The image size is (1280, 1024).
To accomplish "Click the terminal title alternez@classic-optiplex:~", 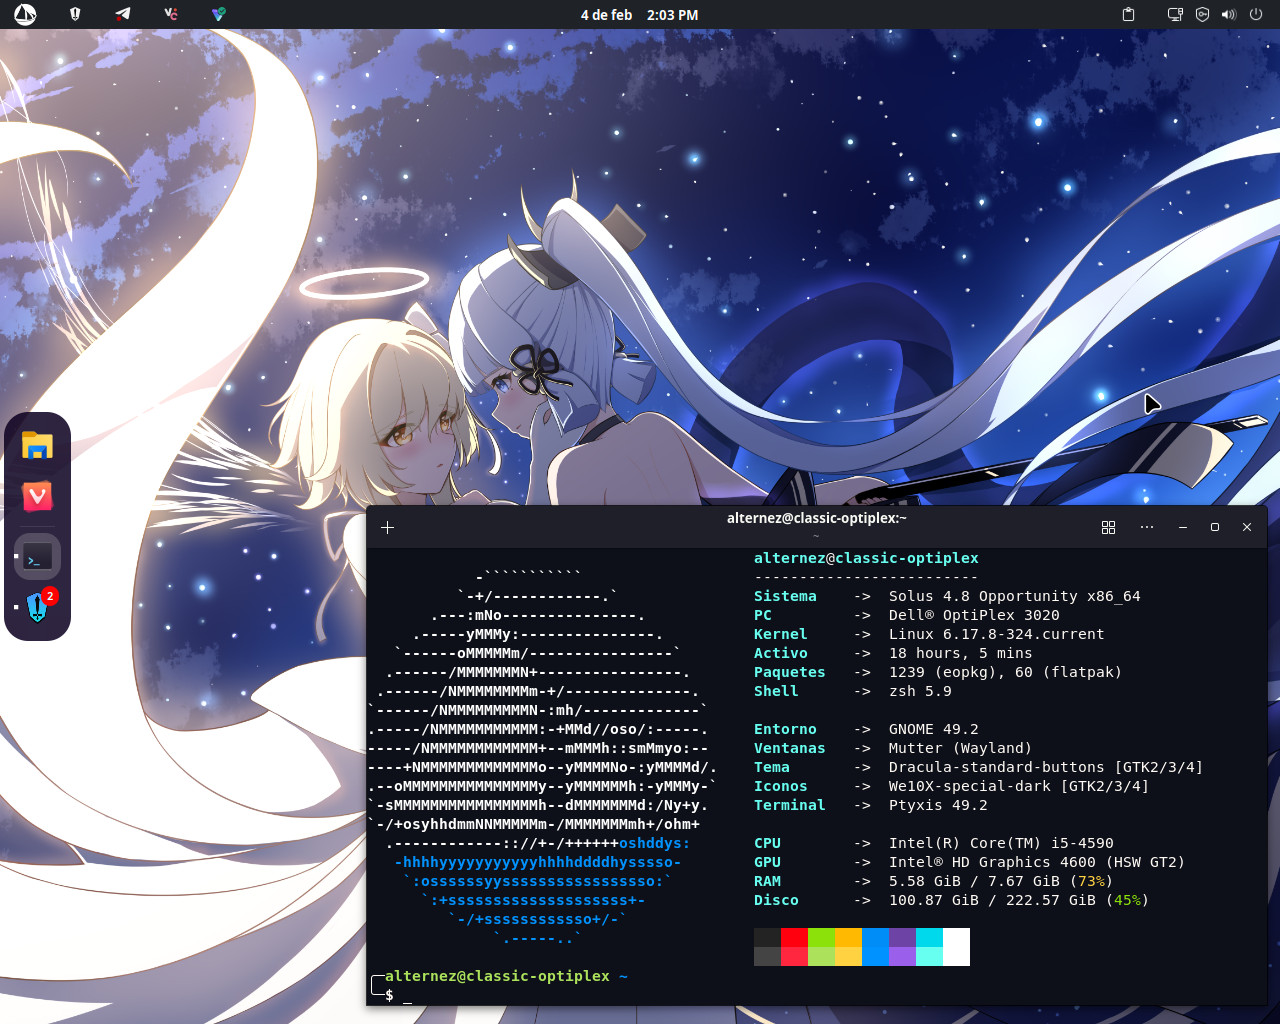I will coord(816,518).
